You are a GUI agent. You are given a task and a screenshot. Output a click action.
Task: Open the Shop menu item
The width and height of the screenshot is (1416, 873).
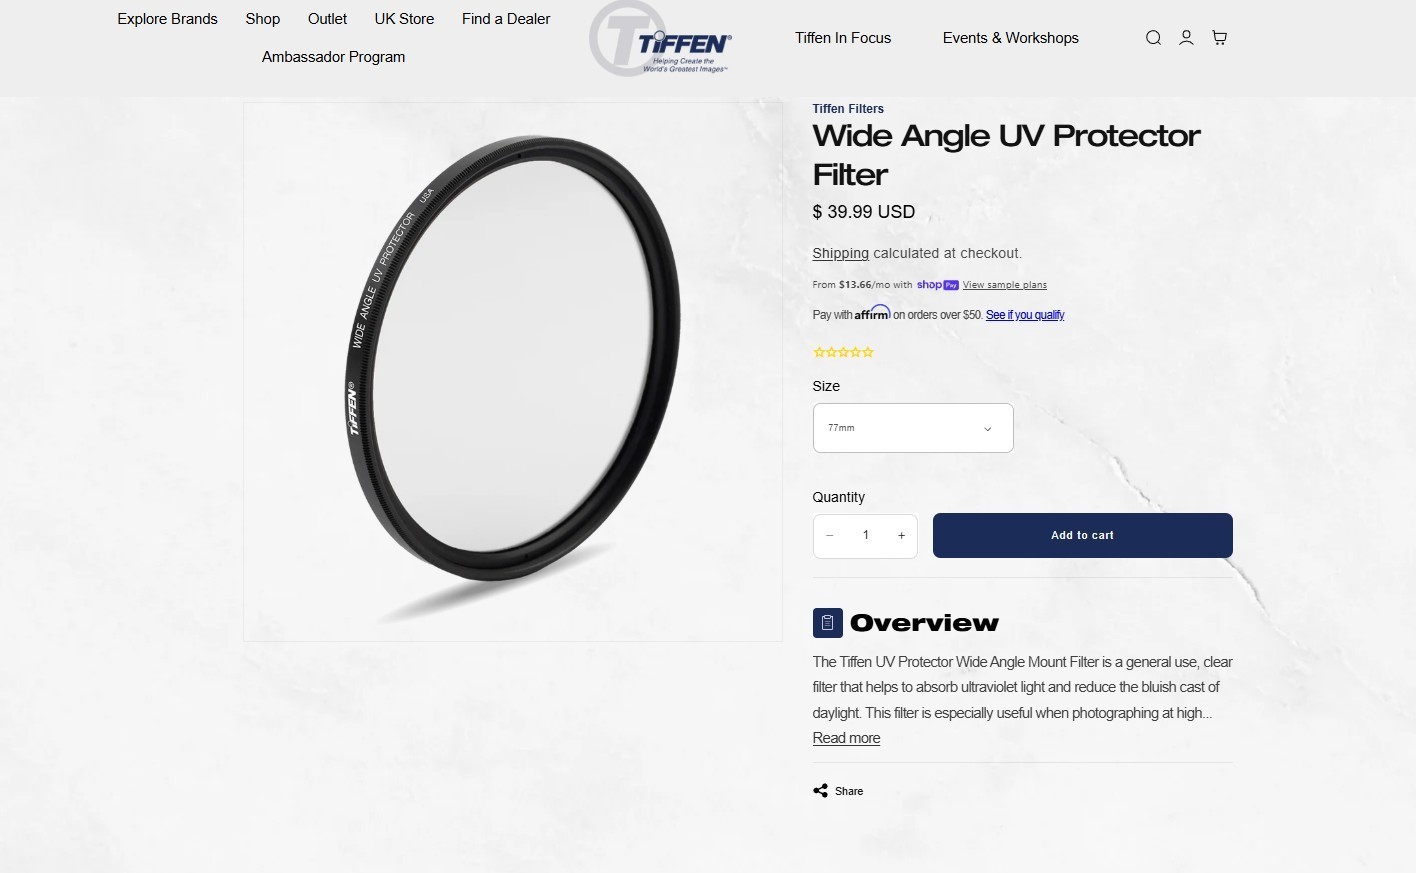[x=263, y=19]
